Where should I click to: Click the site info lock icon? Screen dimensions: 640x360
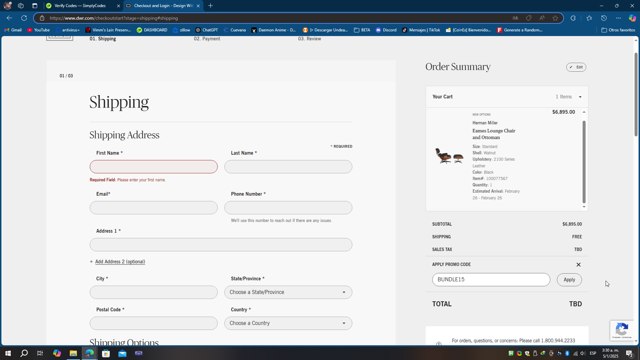[42, 18]
